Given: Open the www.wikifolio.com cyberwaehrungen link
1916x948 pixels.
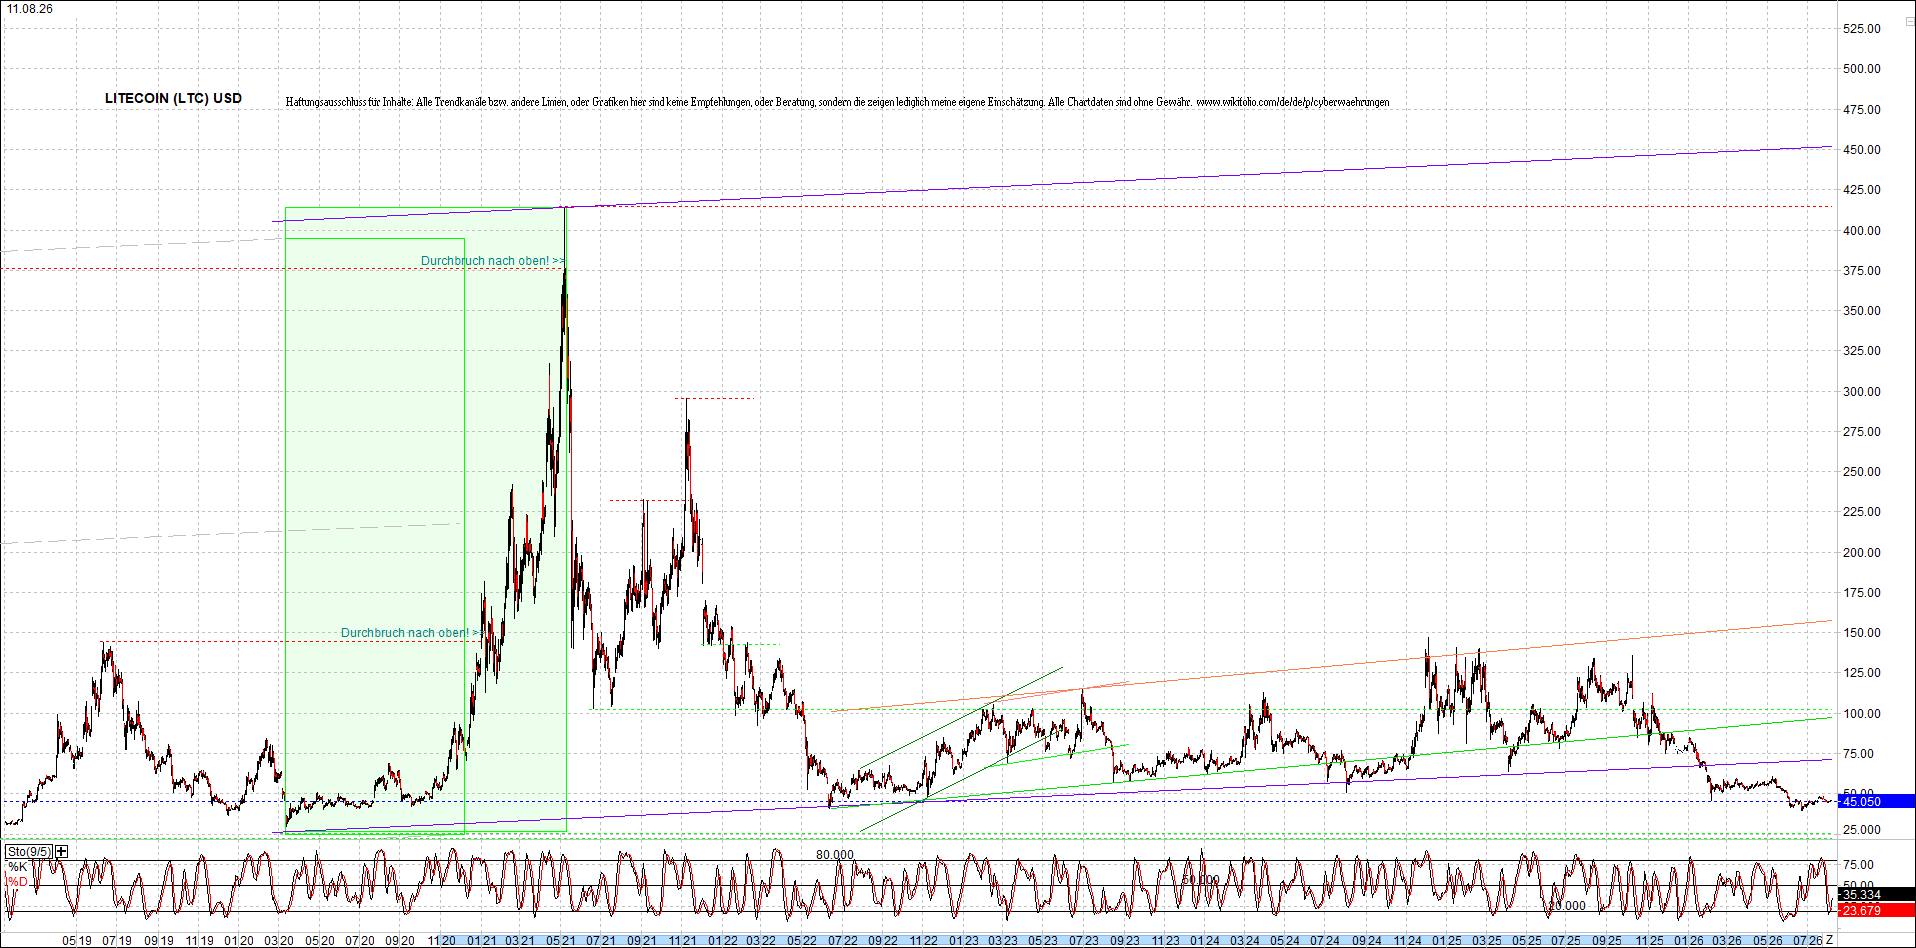Looking at the screenshot, I should (1293, 102).
